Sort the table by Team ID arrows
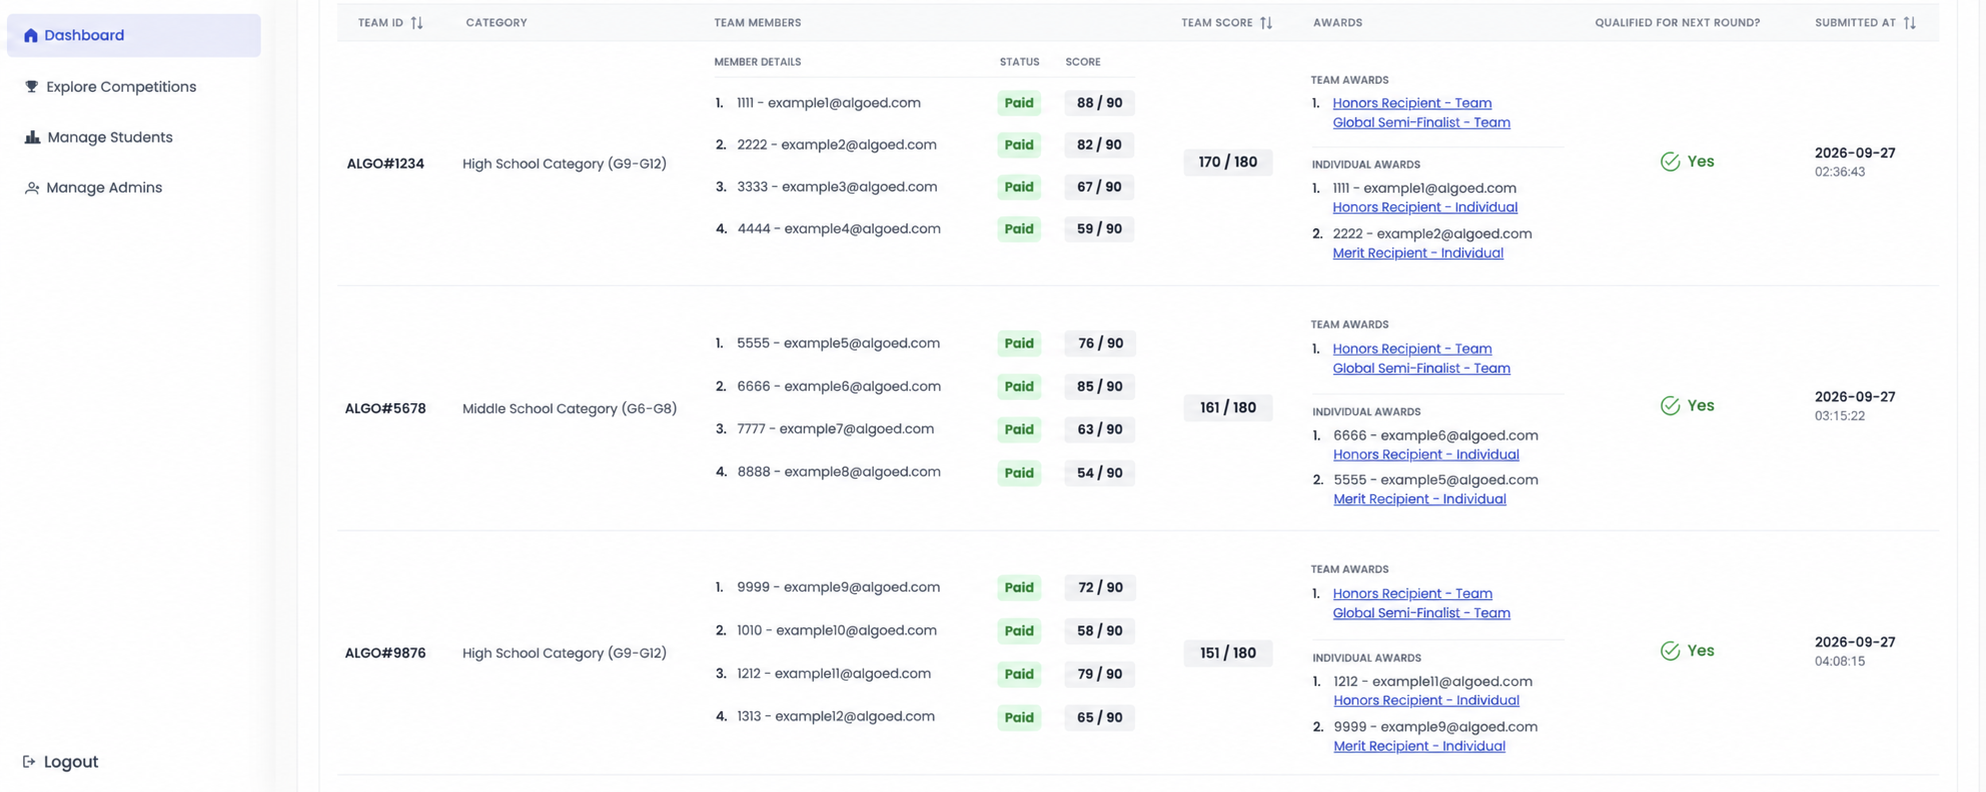This screenshot has width=1986, height=792. coord(417,23)
